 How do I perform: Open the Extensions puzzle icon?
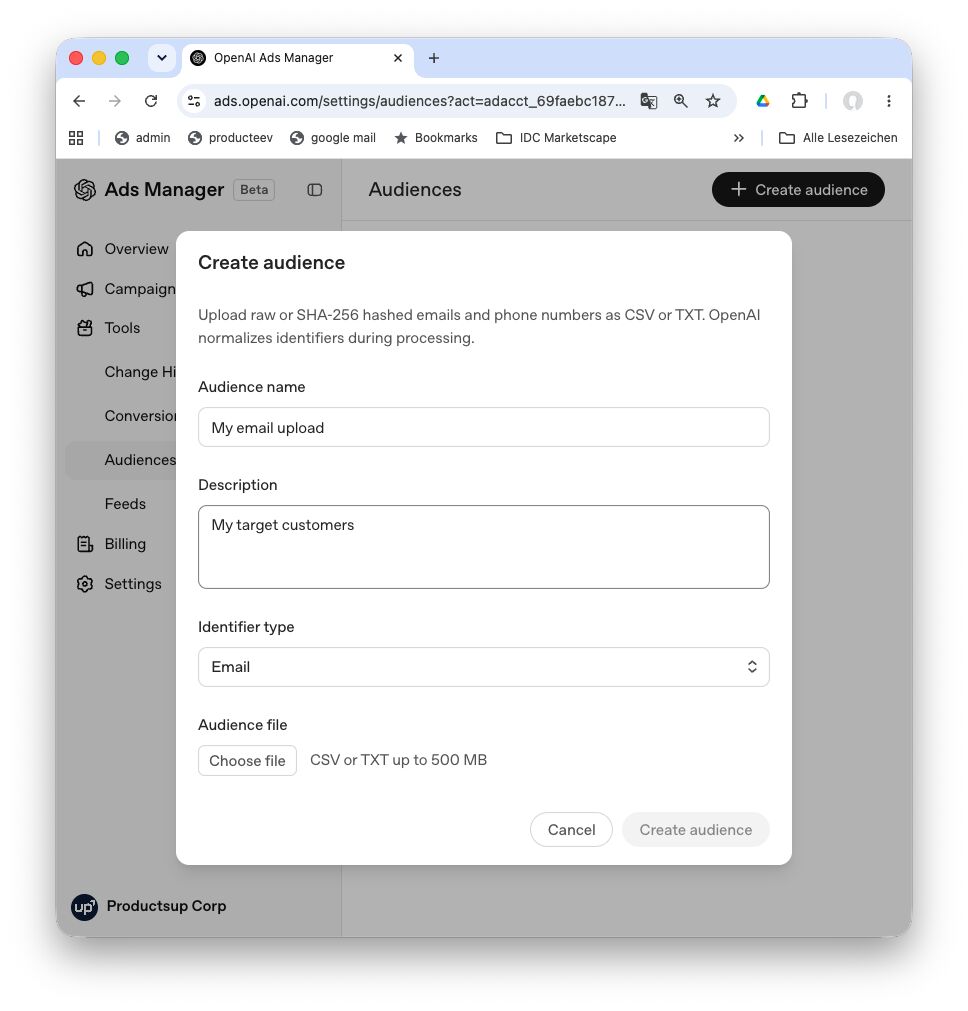click(x=799, y=101)
